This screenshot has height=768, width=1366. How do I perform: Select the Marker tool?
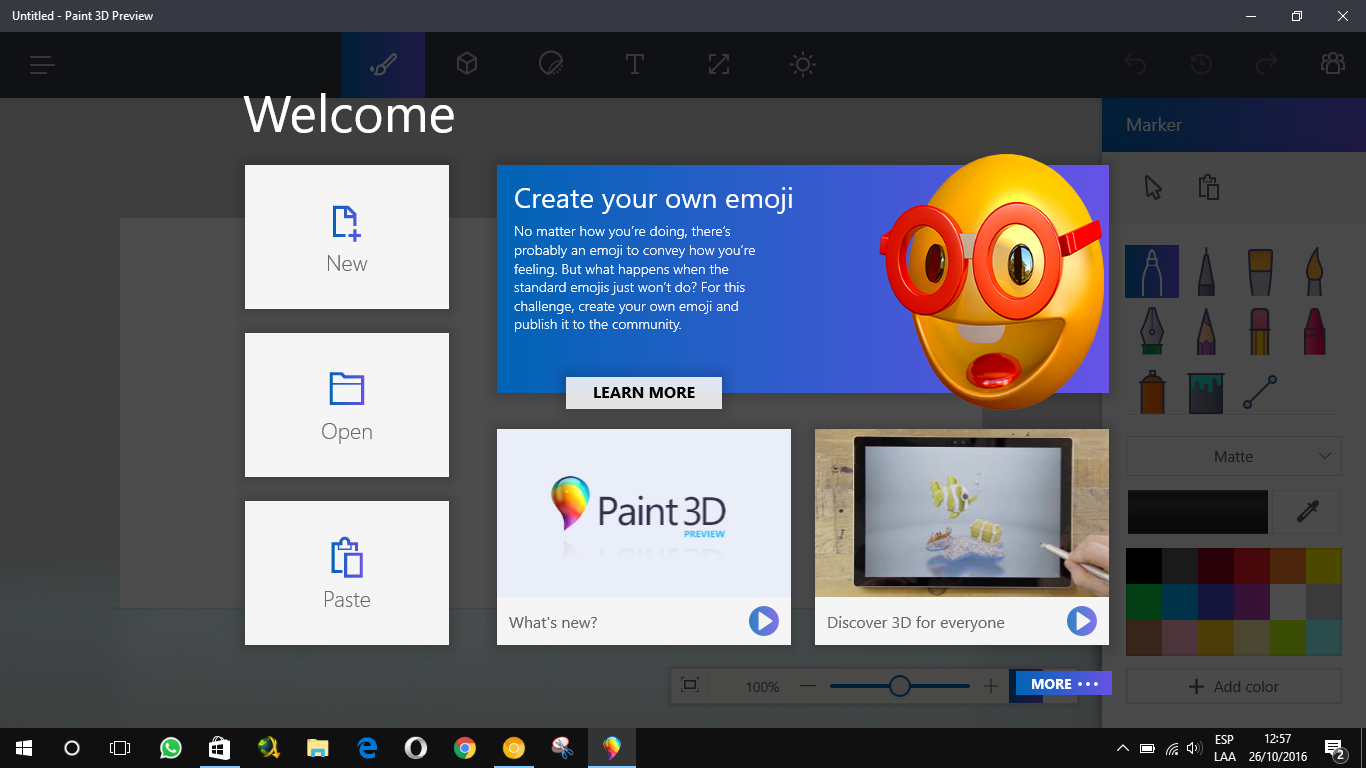coord(1151,271)
